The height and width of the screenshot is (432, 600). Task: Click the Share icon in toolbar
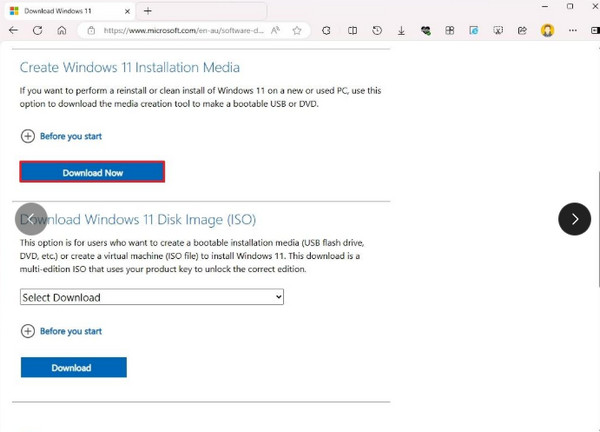(x=522, y=30)
